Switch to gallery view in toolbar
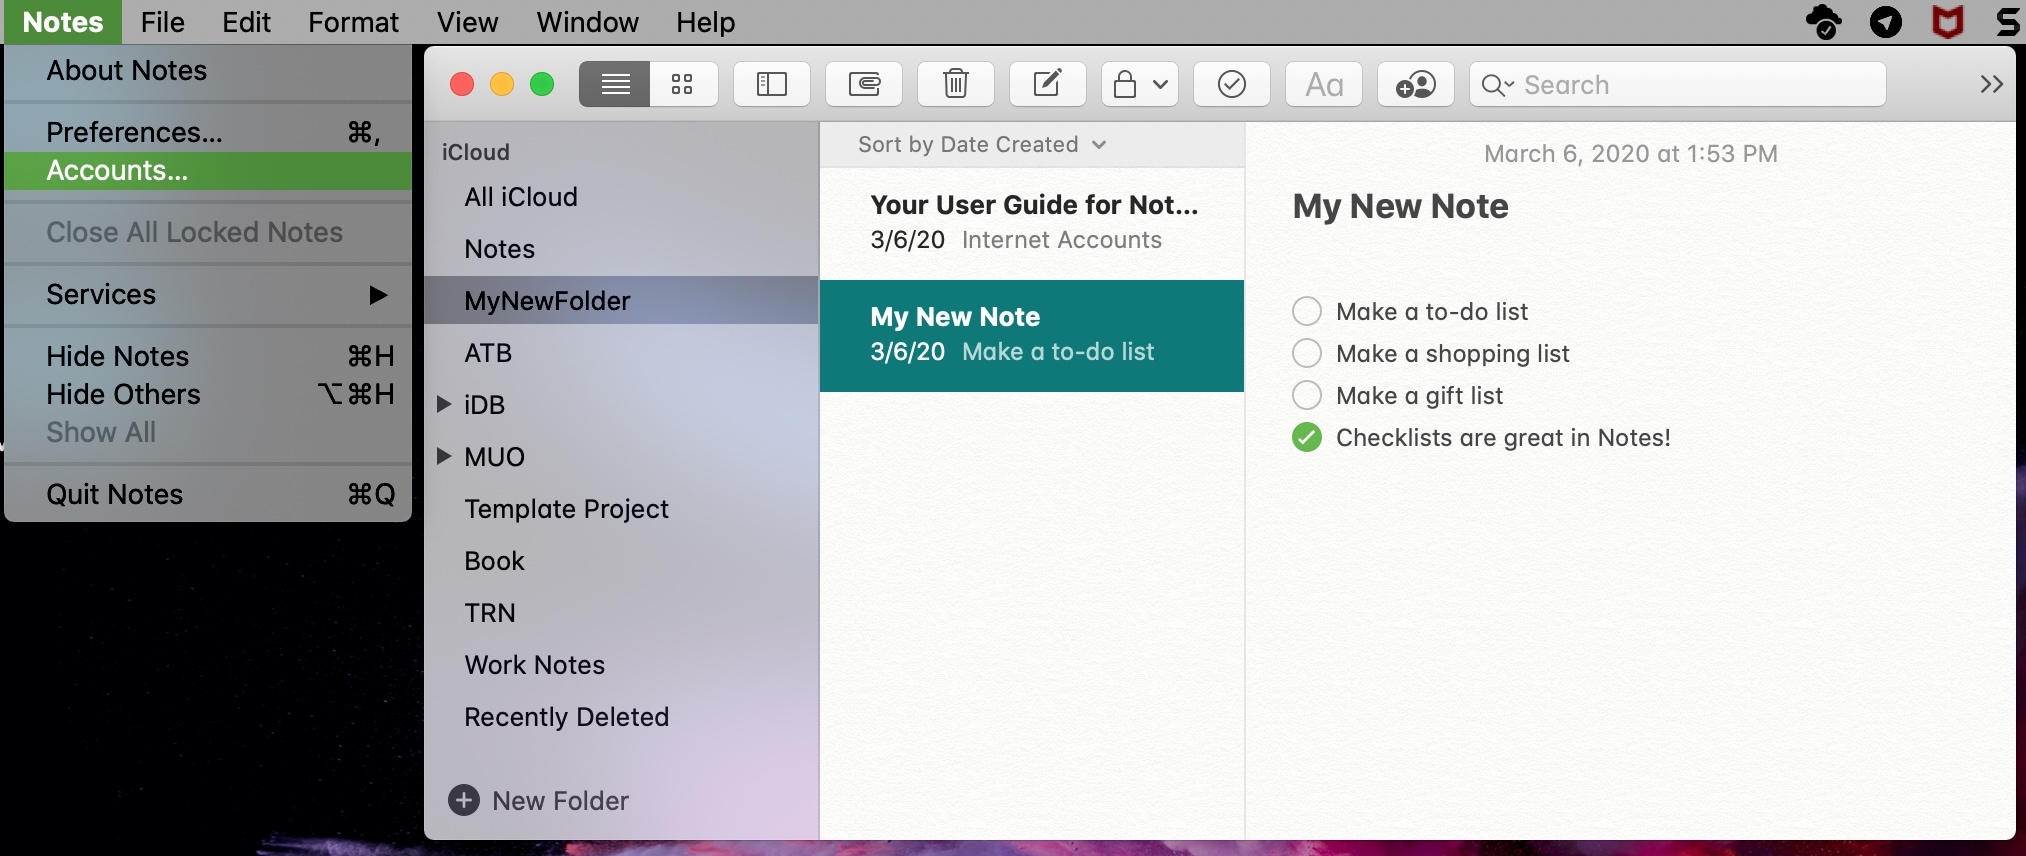Screen dimensions: 2026x856 click(683, 85)
